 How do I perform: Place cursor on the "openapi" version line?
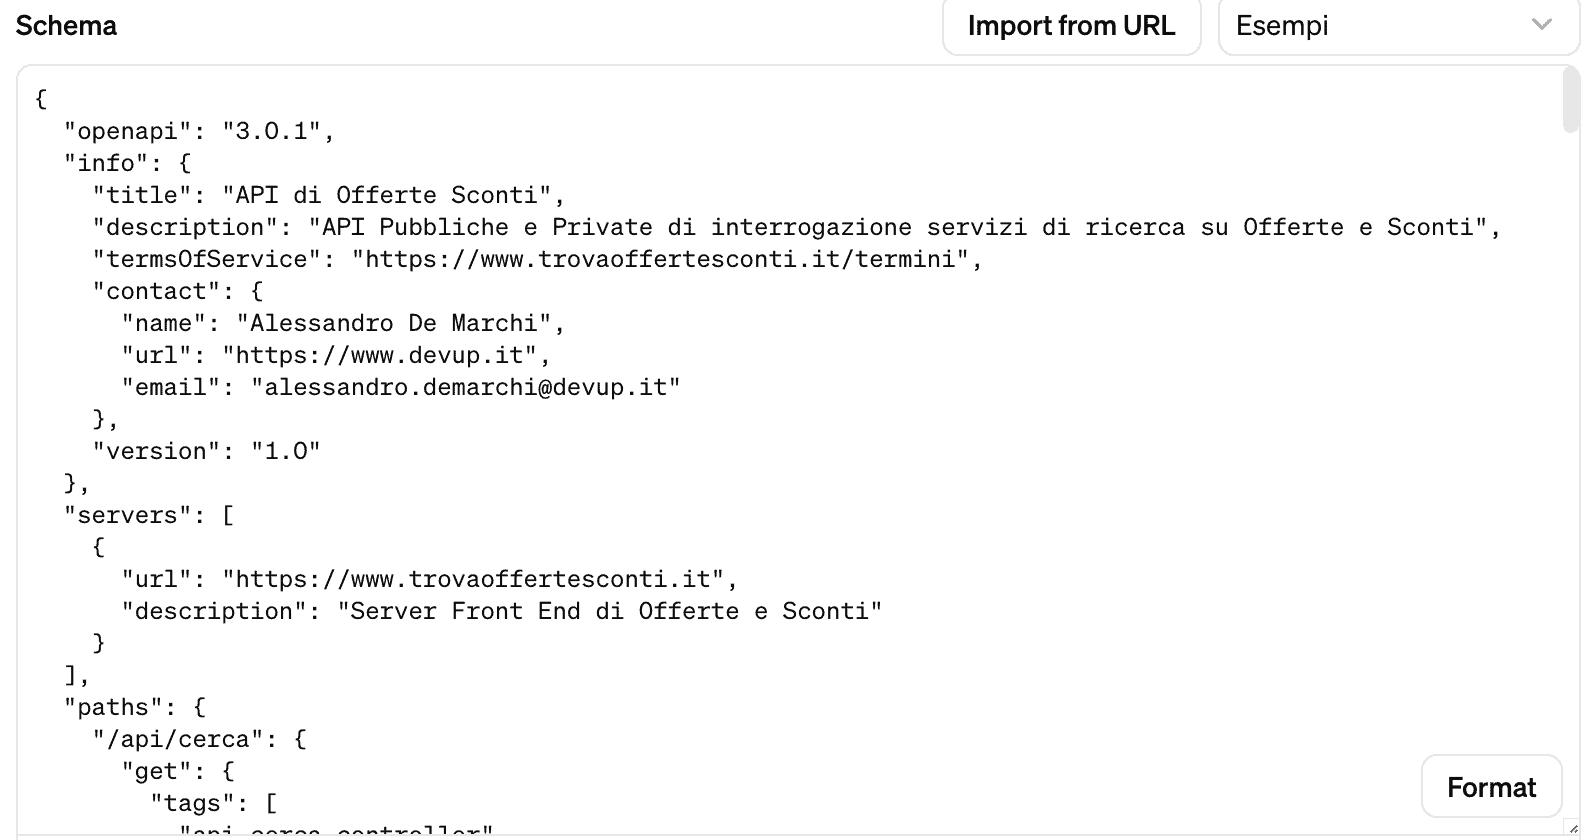[198, 131]
